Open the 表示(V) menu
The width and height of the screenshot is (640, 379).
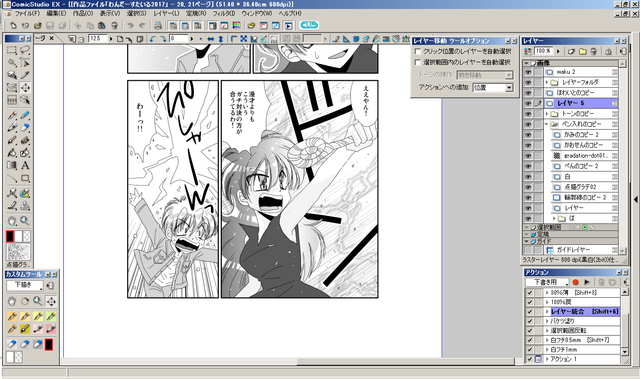click(x=110, y=13)
